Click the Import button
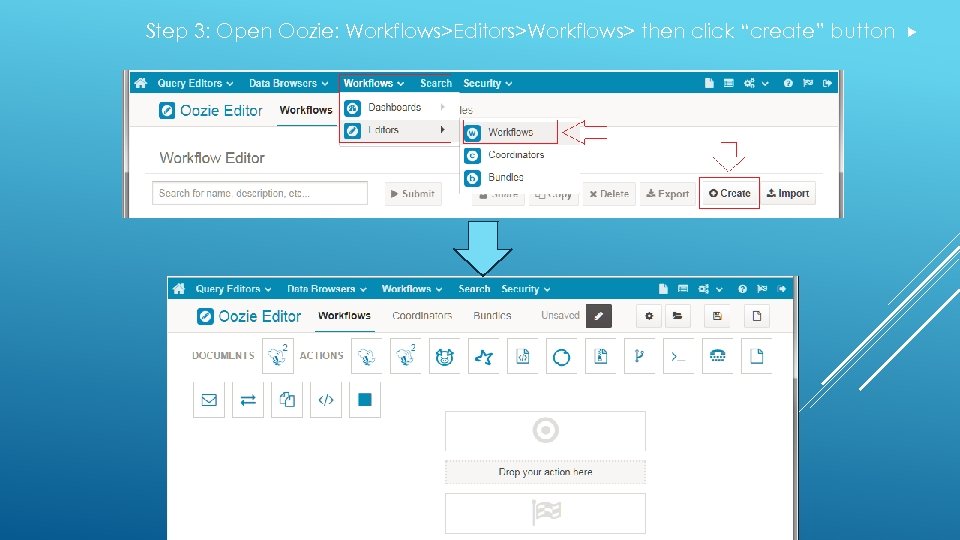 (788, 193)
